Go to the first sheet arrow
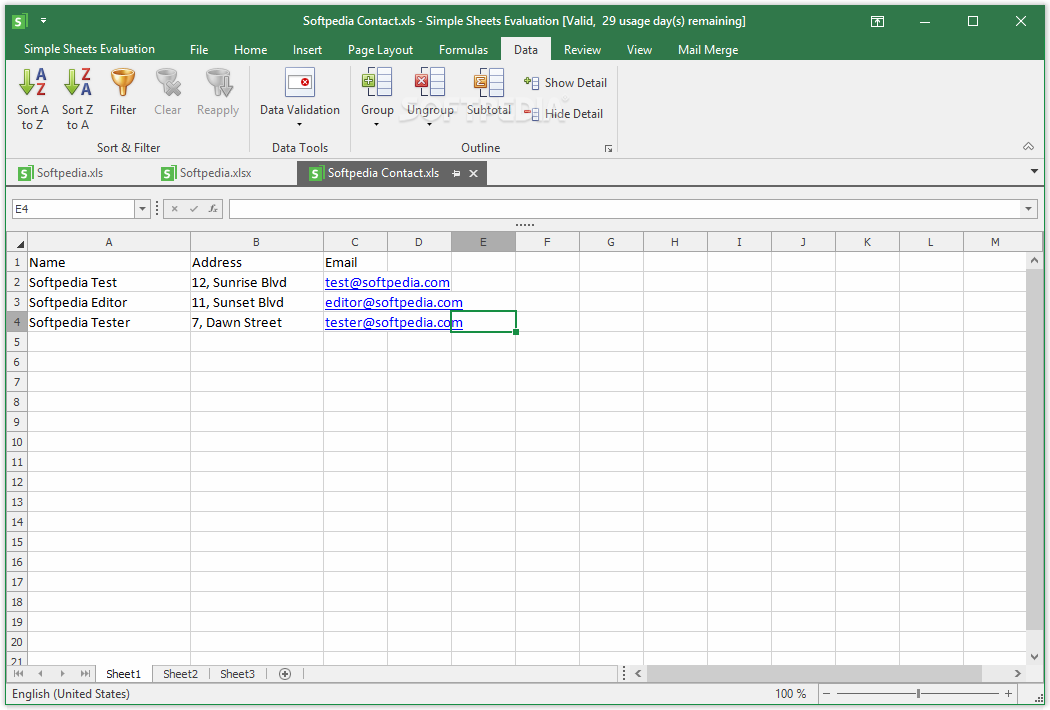Viewport: 1050px width, 710px height. (x=18, y=674)
